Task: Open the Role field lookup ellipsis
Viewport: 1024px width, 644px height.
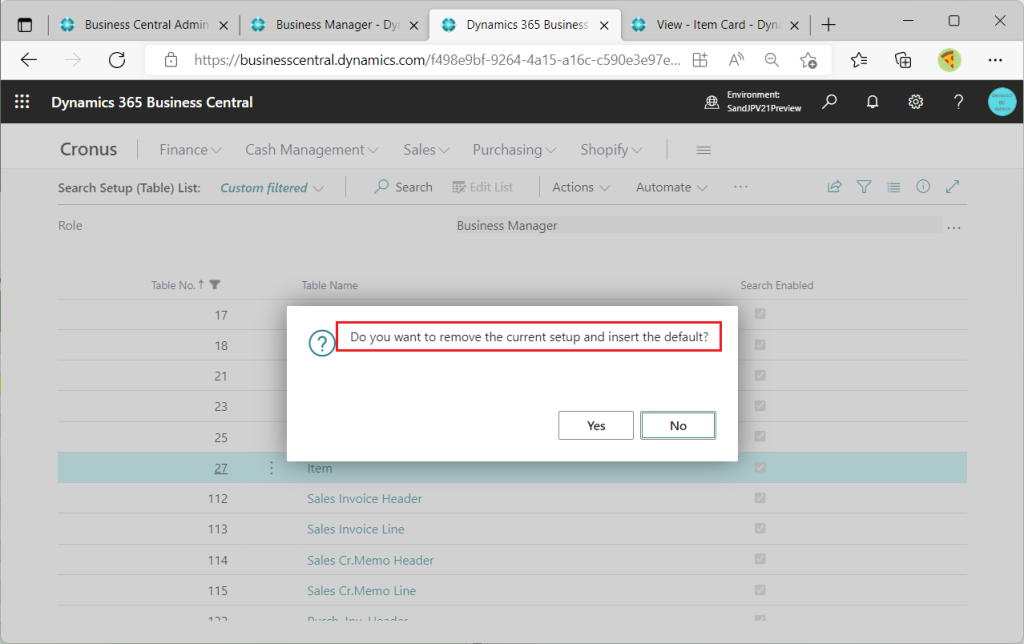Action: click(x=953, y=227)
